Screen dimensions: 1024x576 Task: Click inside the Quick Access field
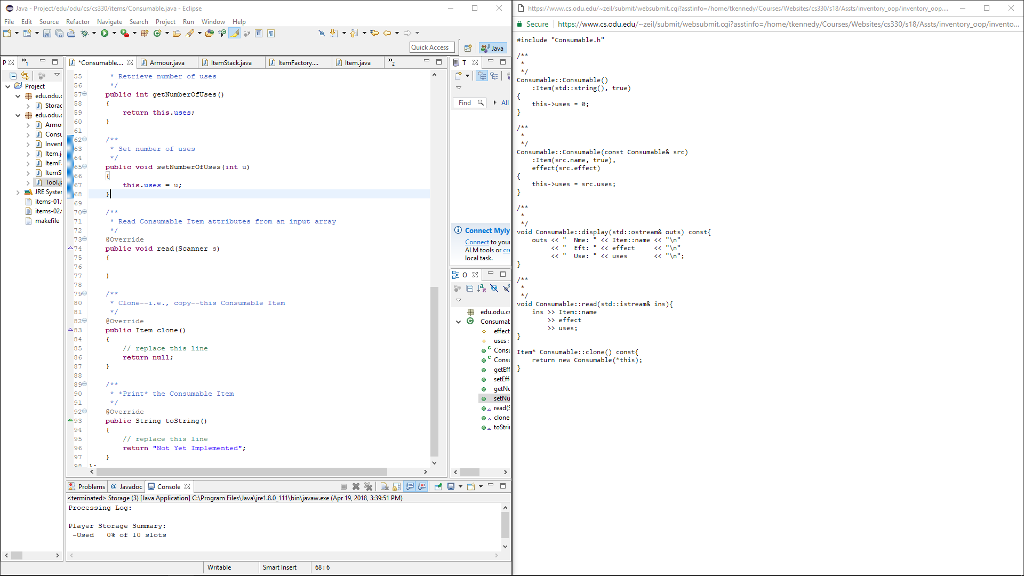click(432, 46)
